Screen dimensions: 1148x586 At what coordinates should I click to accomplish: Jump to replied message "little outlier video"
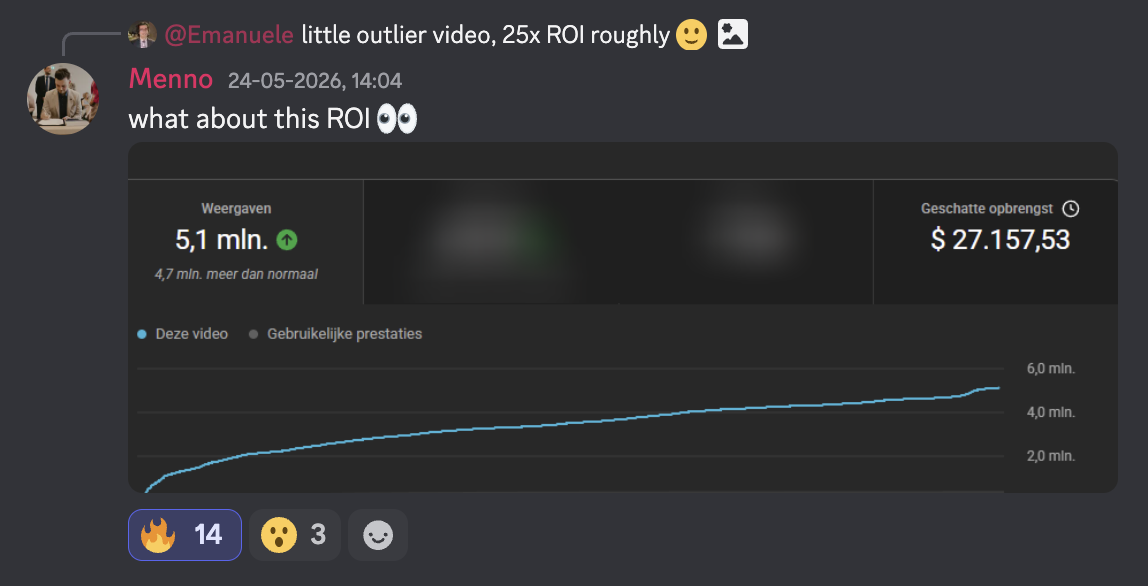click(485, 34)
